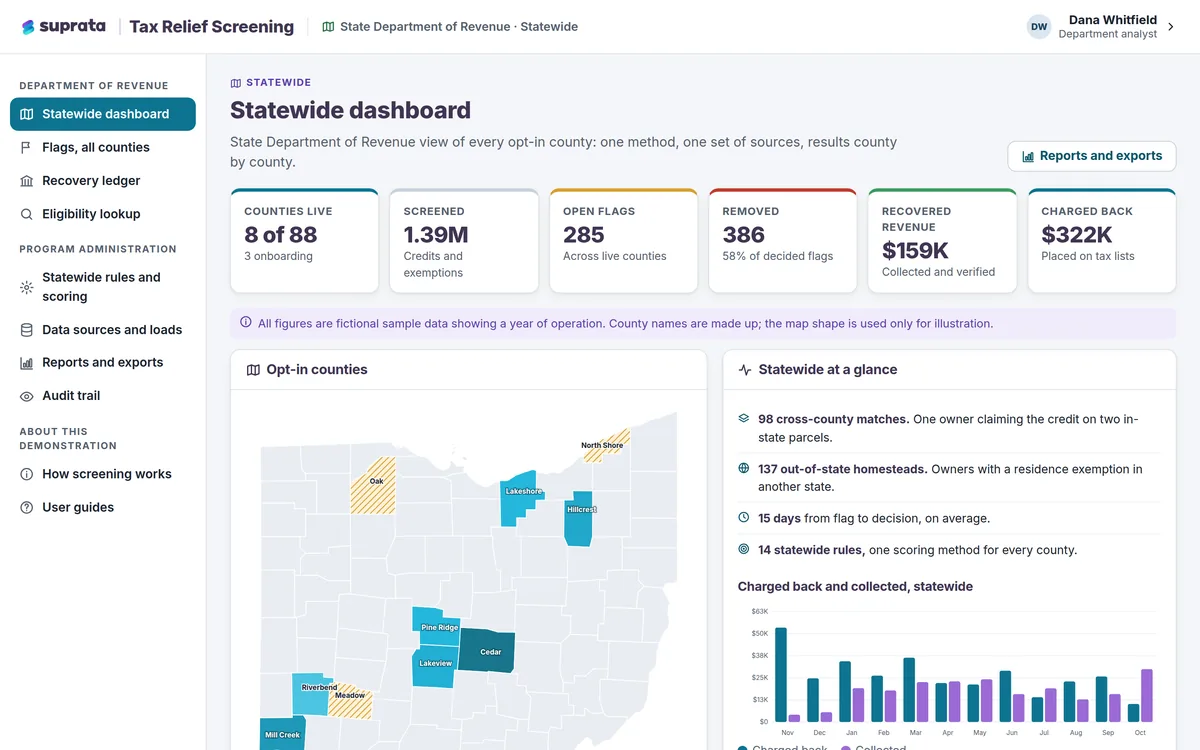This screenshot has width=1200, height=750.
Task: Open the Recovery ledger page
Action: click(103, 181)
